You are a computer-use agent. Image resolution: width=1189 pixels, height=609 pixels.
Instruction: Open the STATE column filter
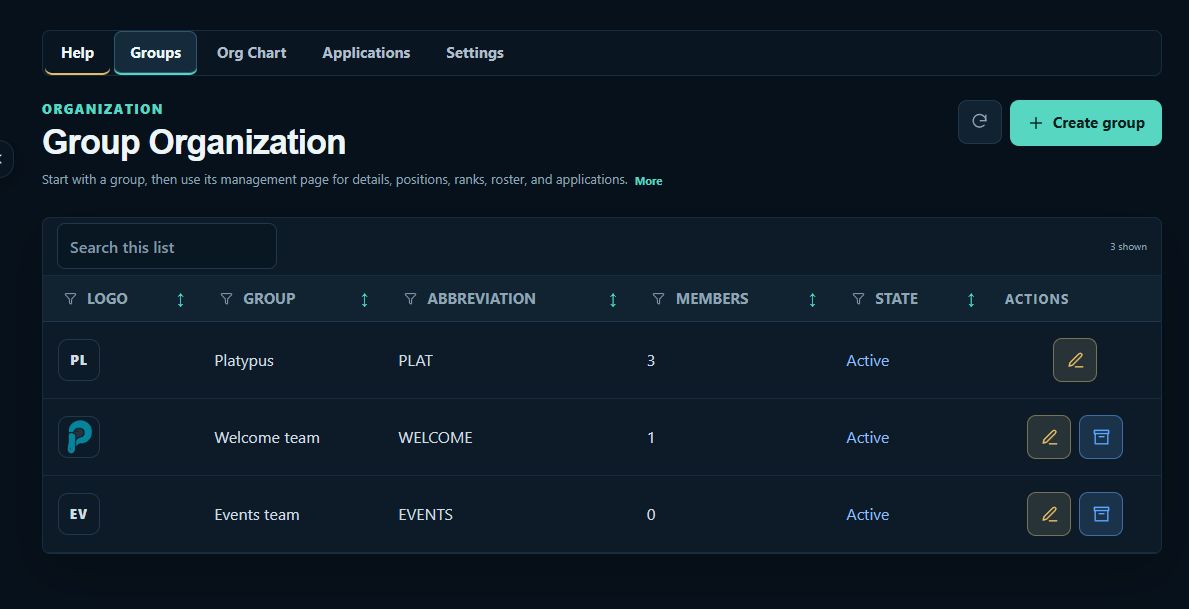tap(858, 299)
